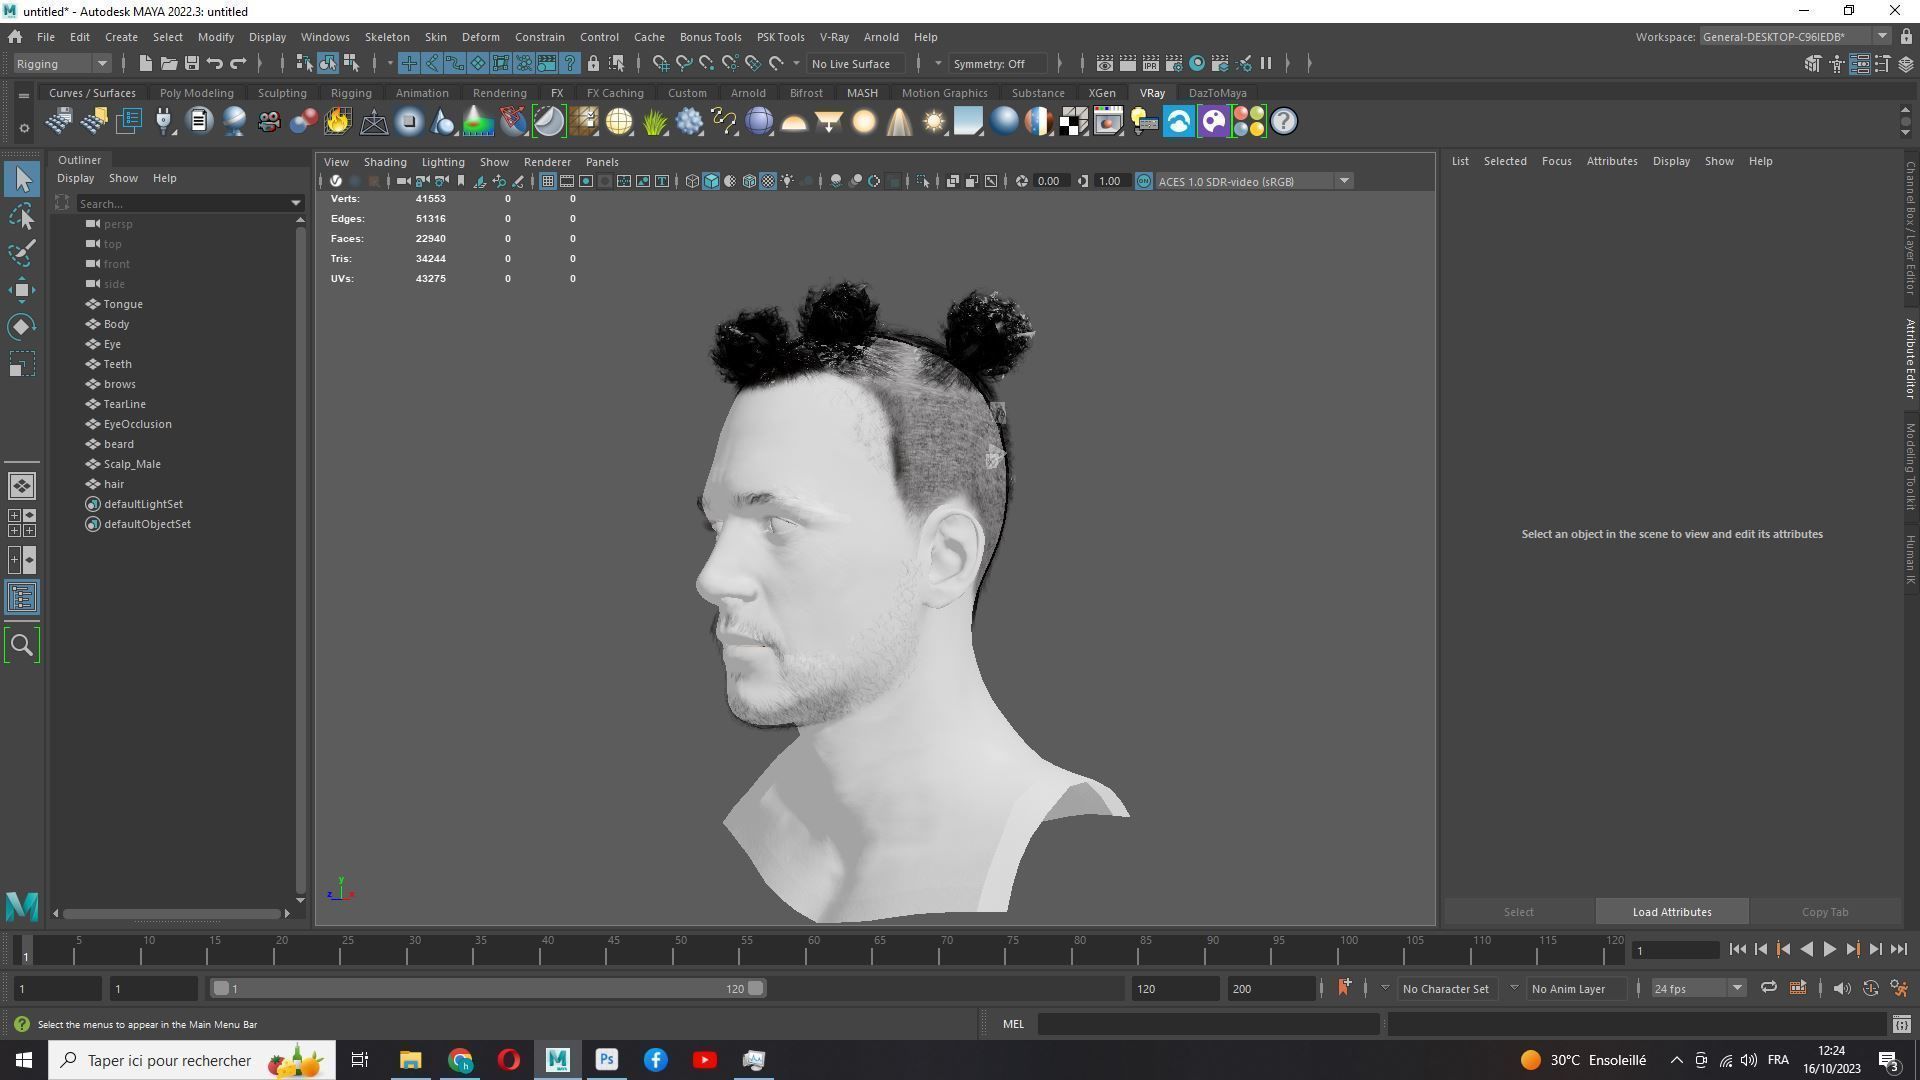The width and height of the screenshot is (1920, 1080).
Task: Open the V-Ray frame buffer shelf icon
Action: coord(1109,122)
